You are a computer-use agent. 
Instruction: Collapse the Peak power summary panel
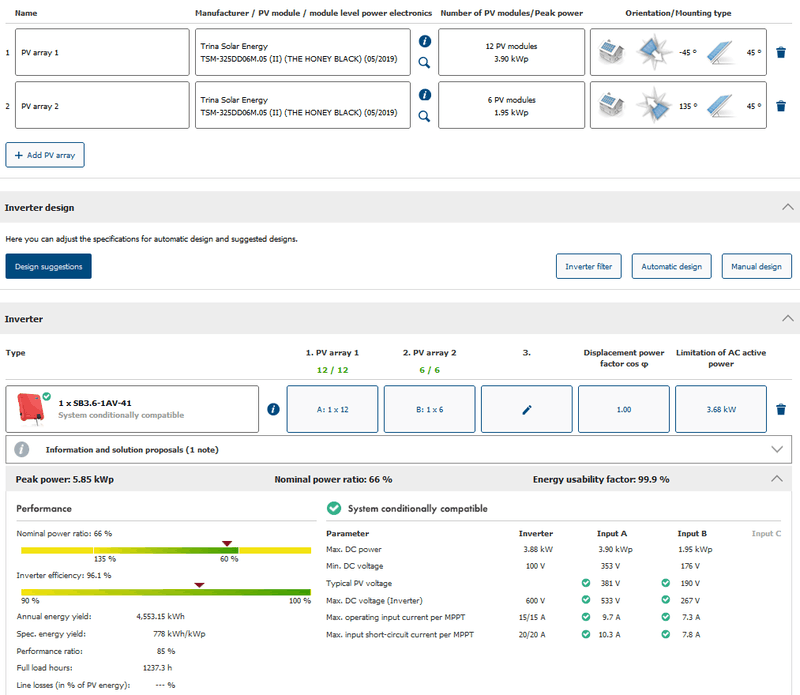[777, 479]
